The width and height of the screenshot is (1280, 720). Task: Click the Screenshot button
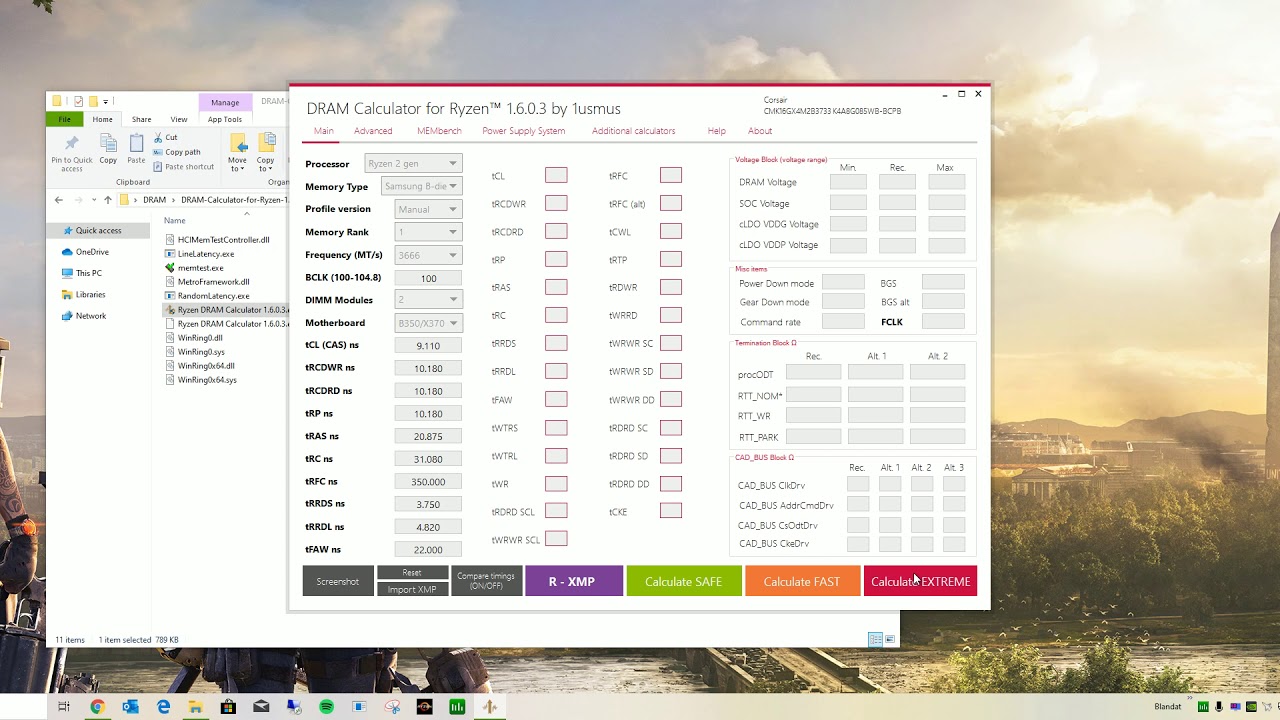338,581
